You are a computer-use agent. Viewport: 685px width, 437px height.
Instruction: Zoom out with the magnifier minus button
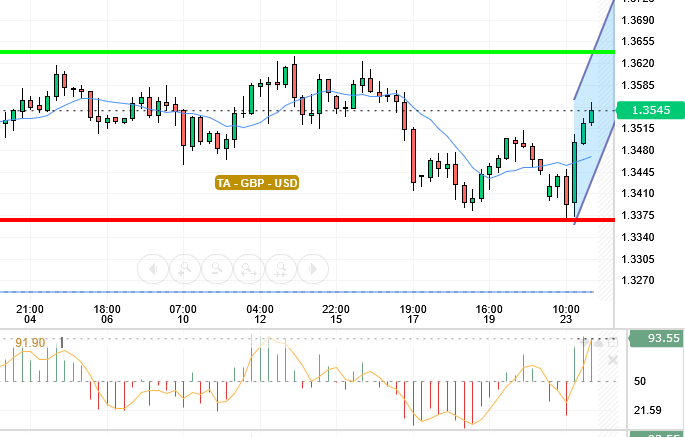(x=217, y=269)
